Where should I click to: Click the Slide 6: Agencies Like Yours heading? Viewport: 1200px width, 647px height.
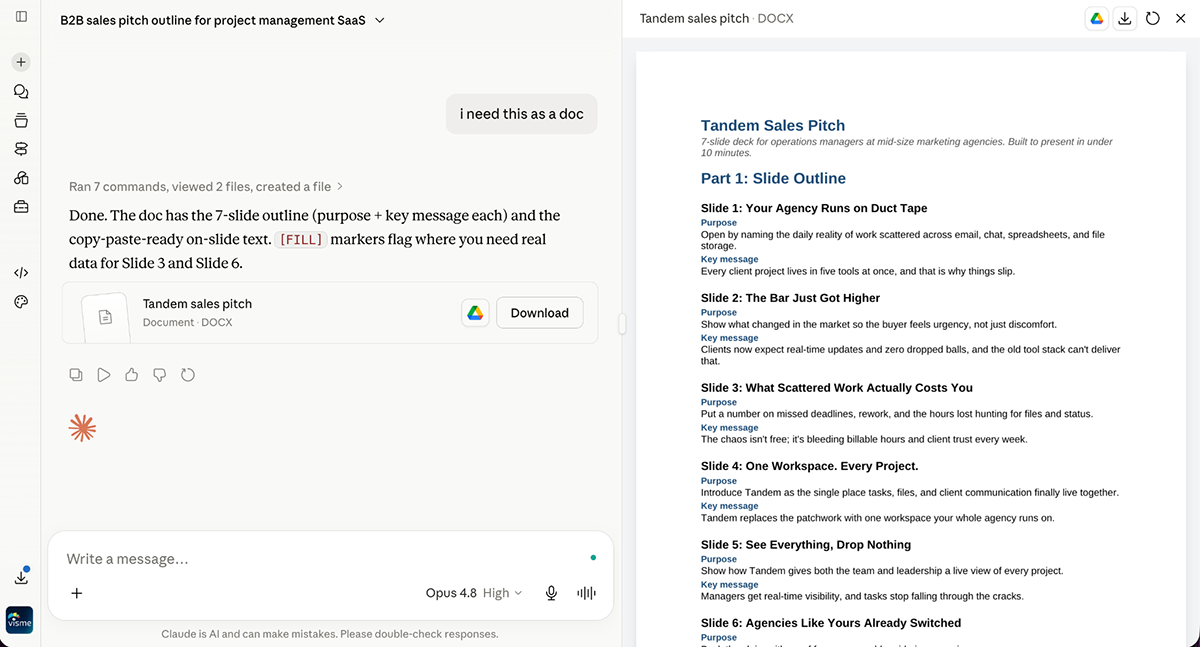[831, 623]
